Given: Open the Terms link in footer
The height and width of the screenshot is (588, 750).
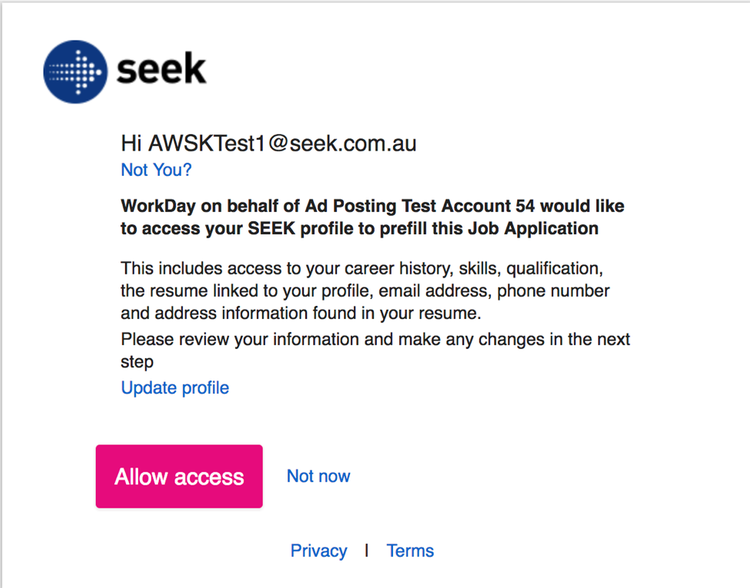Looking at the screenshot, I should (x=410, y=550).
